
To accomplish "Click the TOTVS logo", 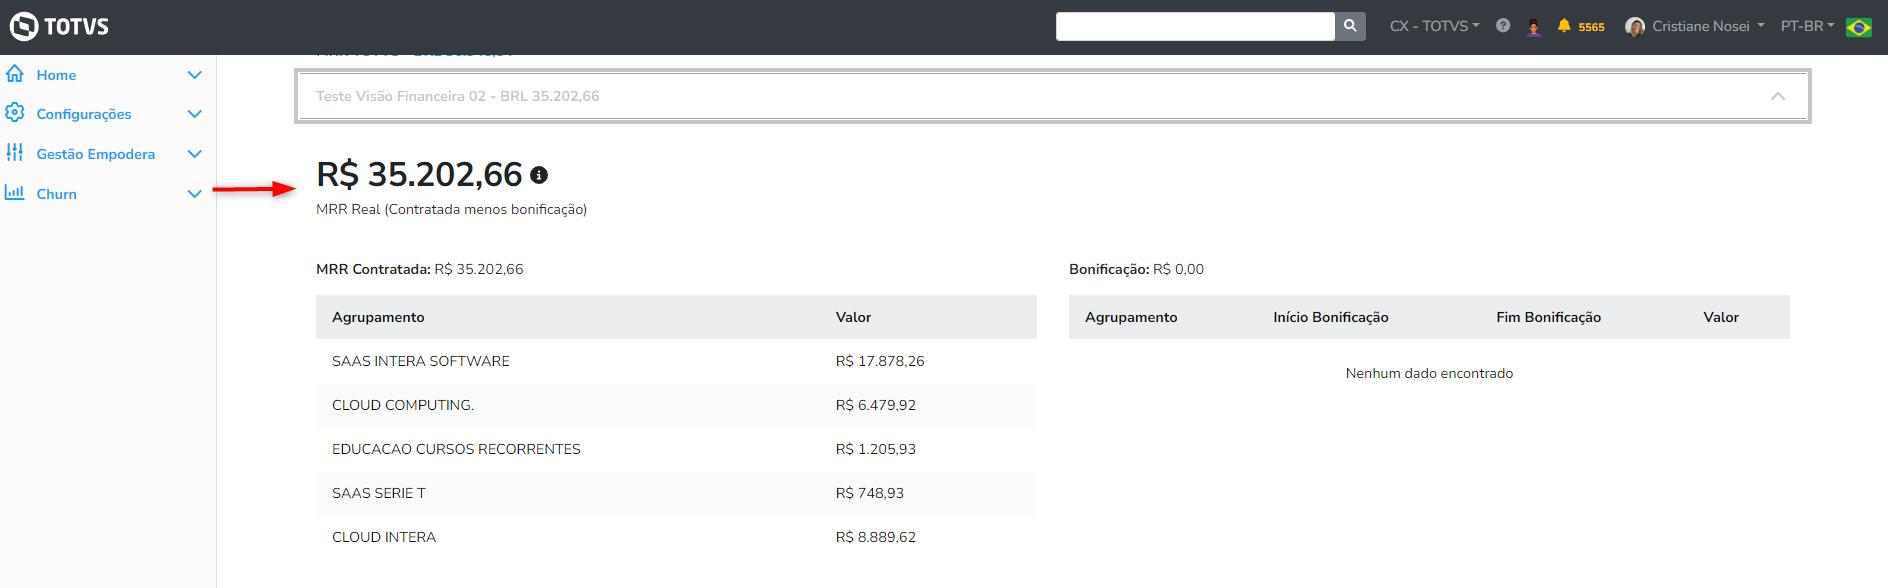I will pyautogui.click(x=59, y=26).
